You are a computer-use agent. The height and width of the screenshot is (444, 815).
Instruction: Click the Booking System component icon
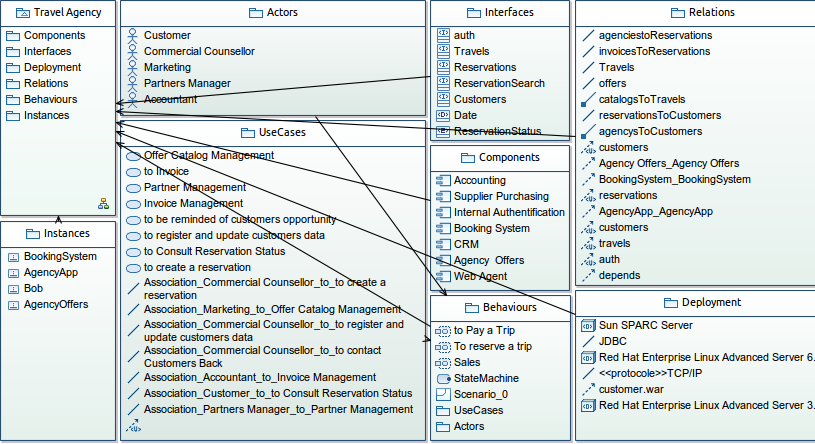pyautogui.click(x=443, y=228)
